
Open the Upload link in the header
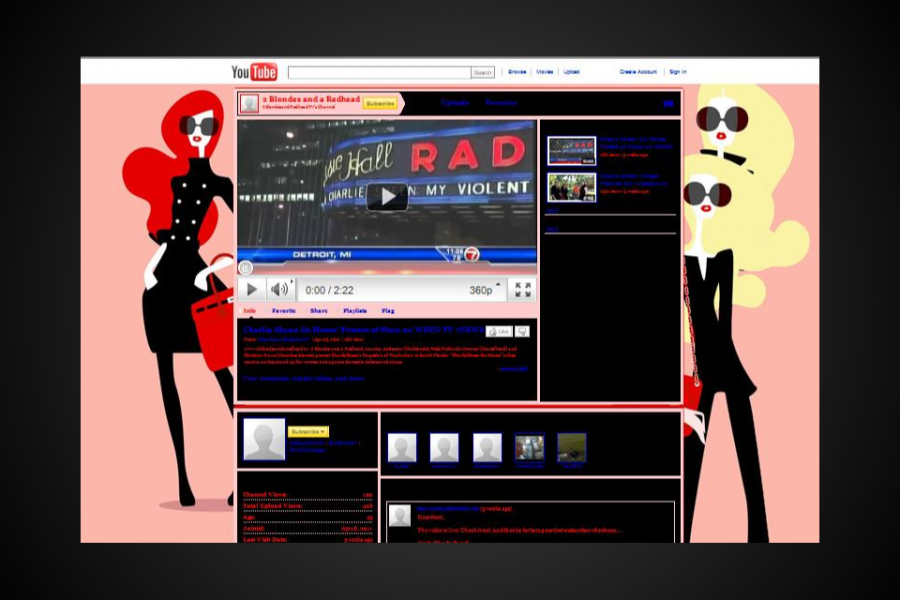coord(571,72)
